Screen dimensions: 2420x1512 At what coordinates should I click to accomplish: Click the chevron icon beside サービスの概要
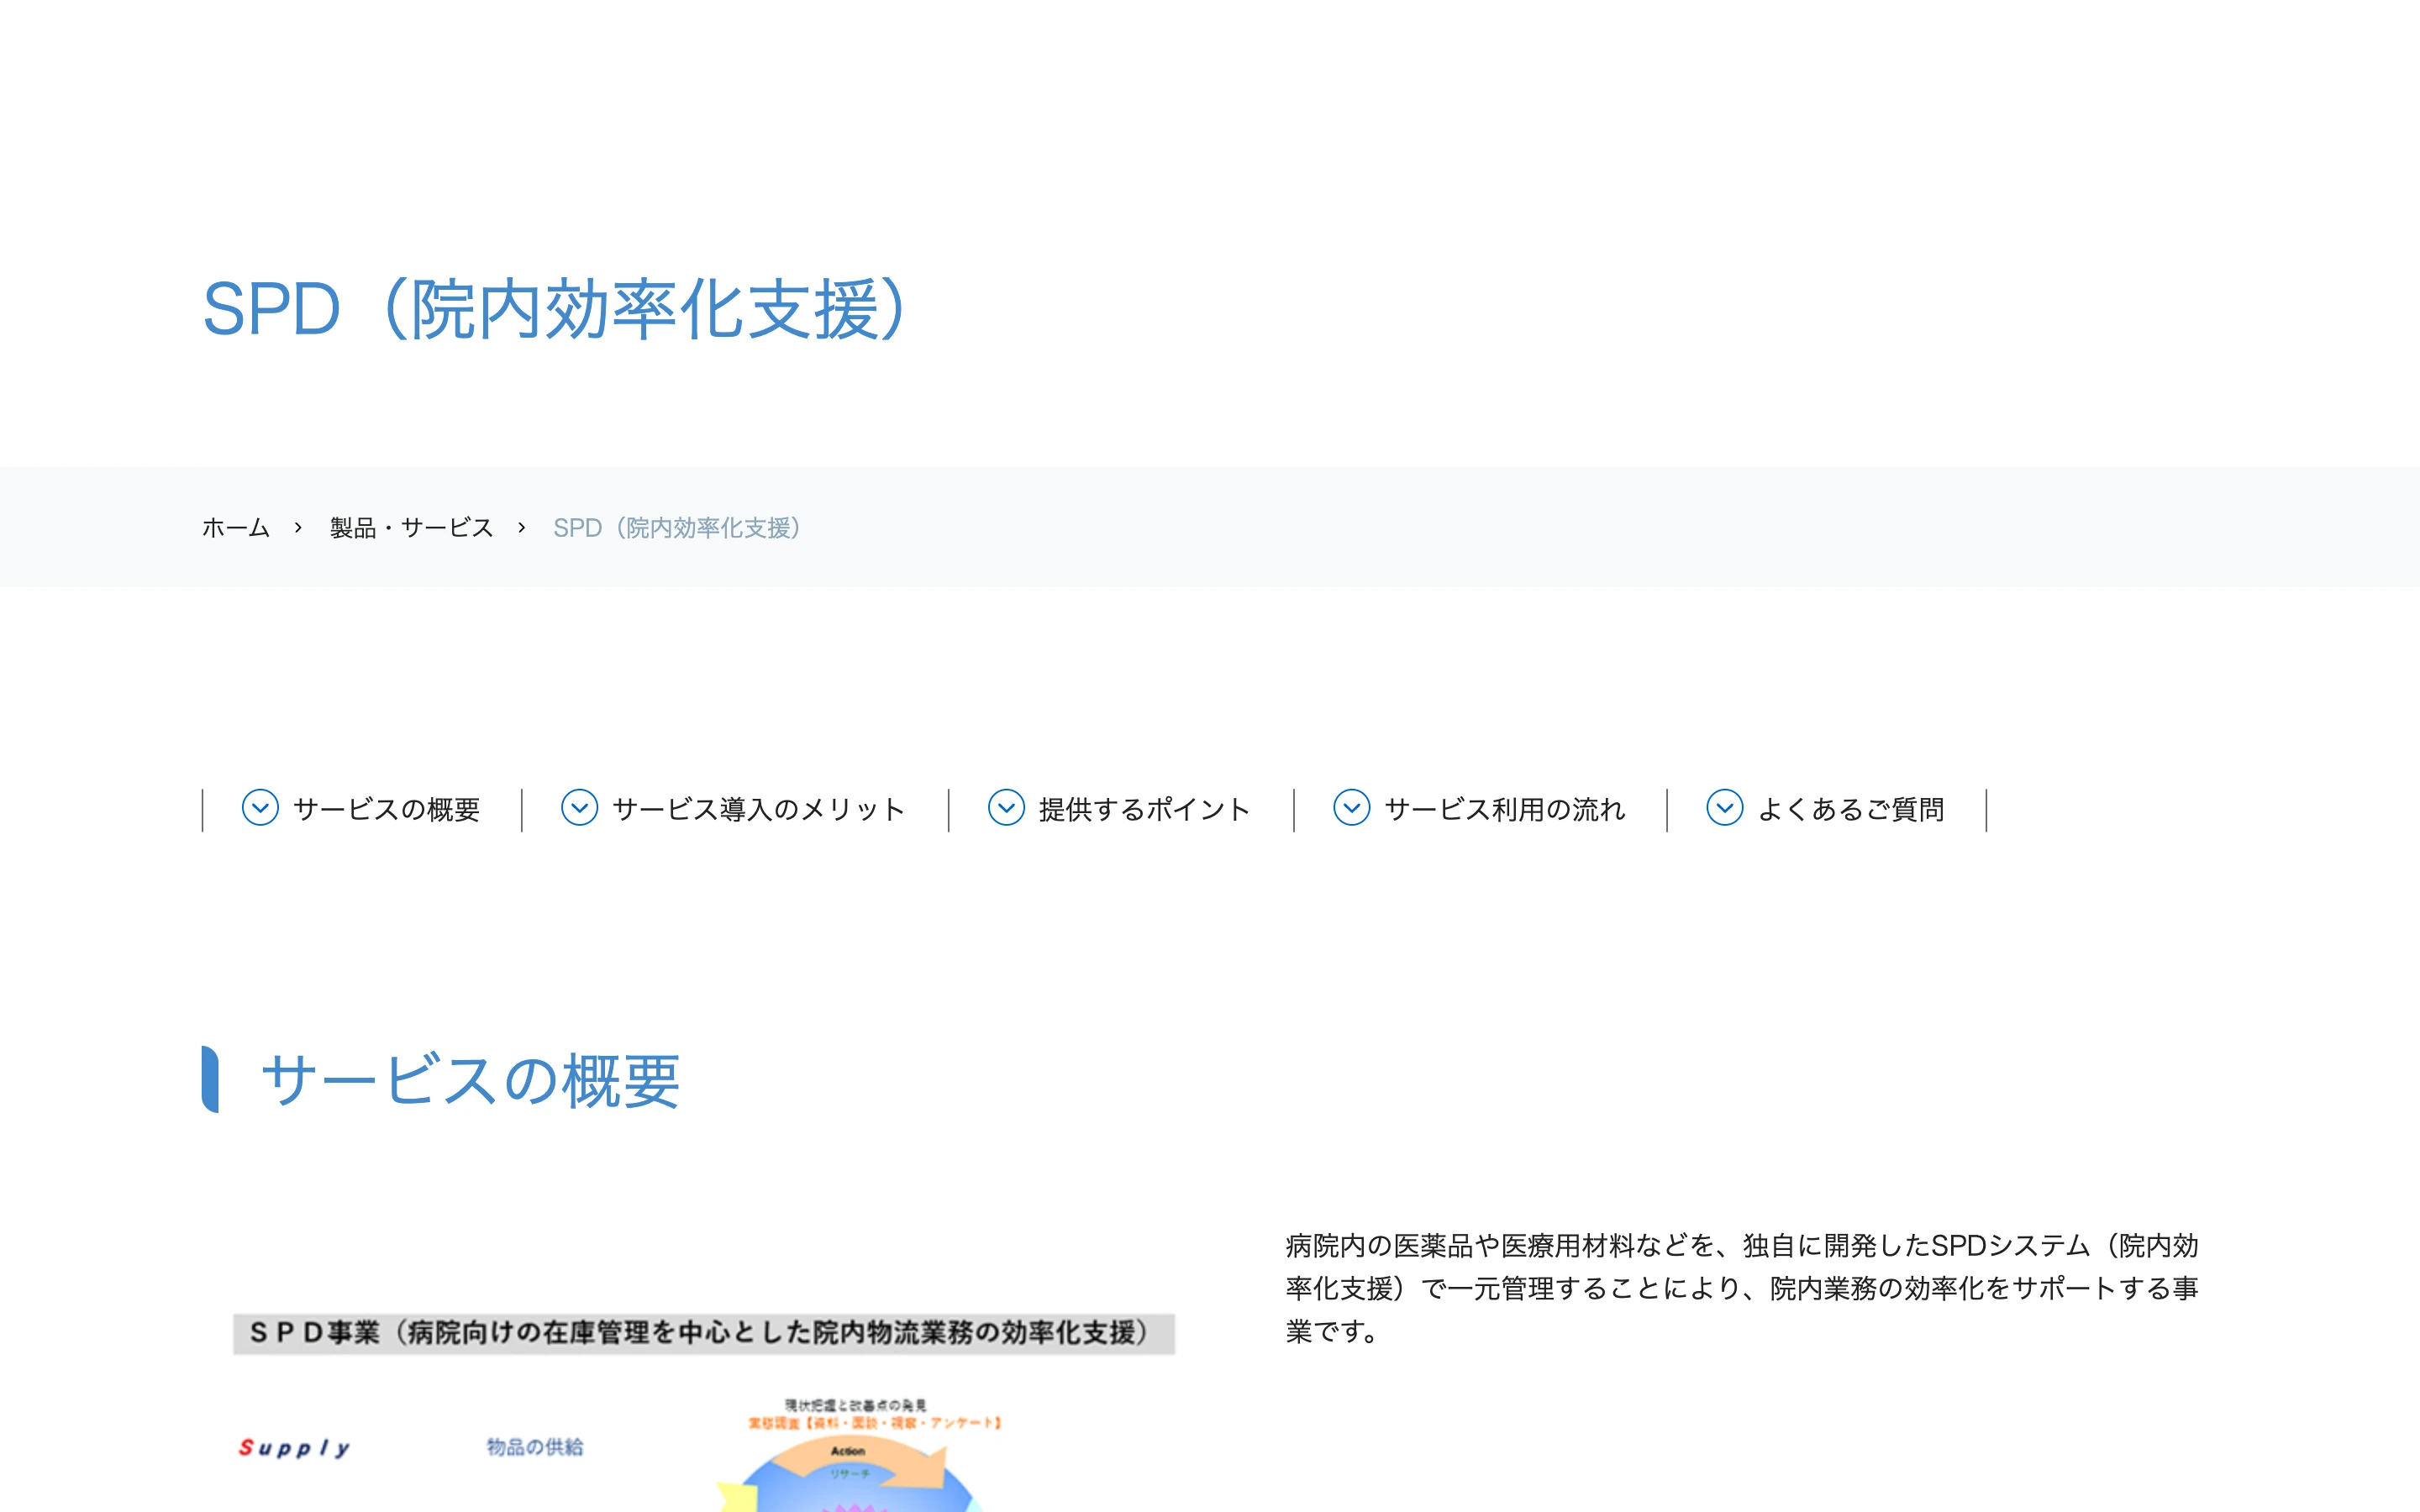pyautogui.click(x=260, y=807)
